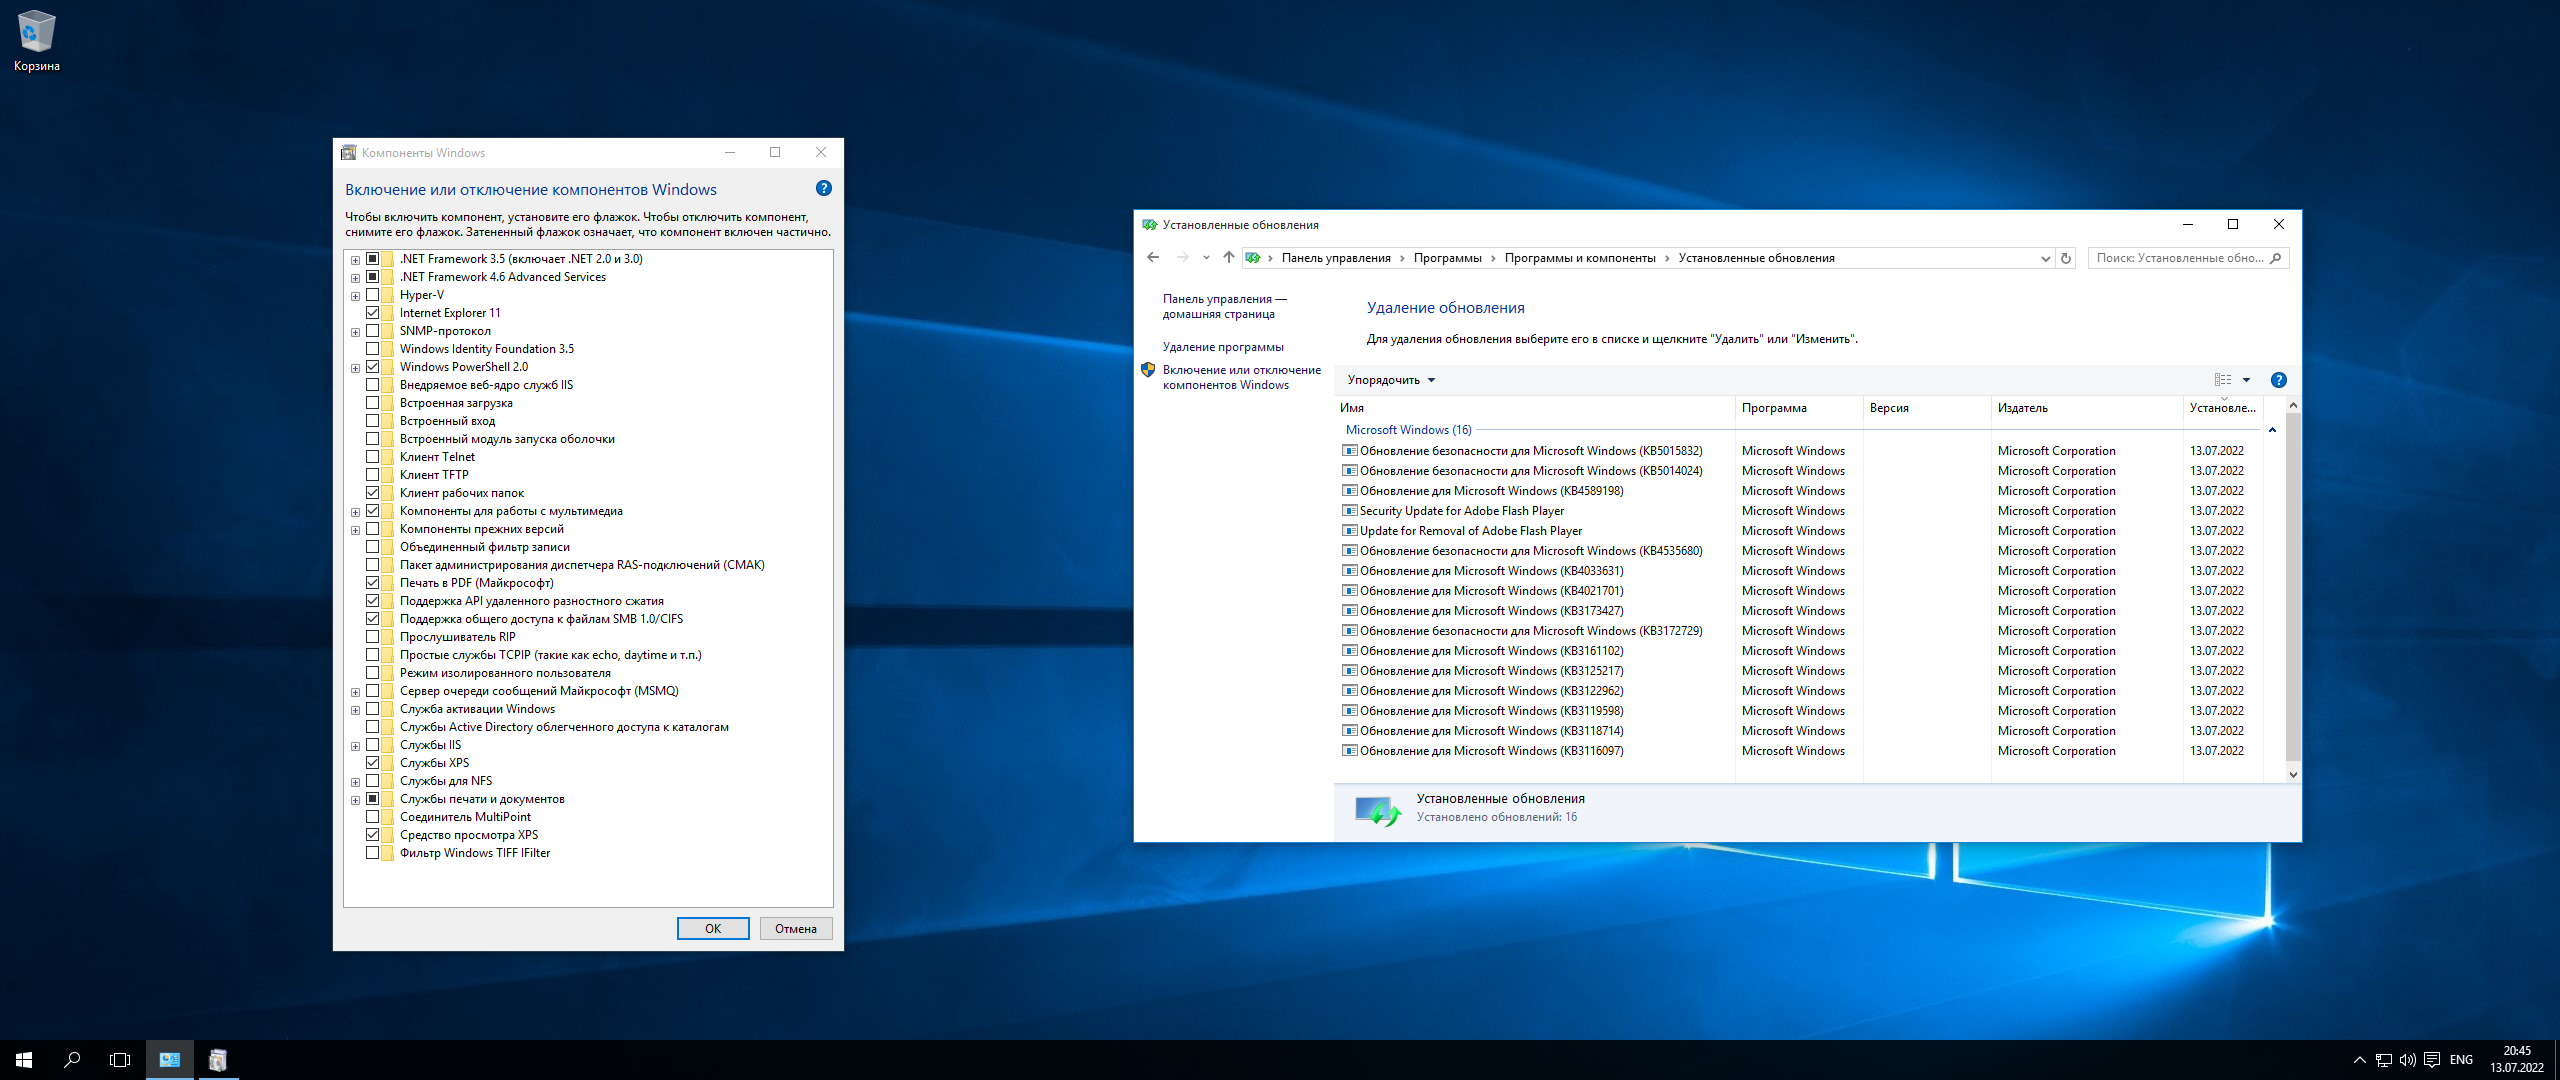Screen dimensions: 2560x1080
Task: Sort by the Имя column header
Action: (1535, 408)
